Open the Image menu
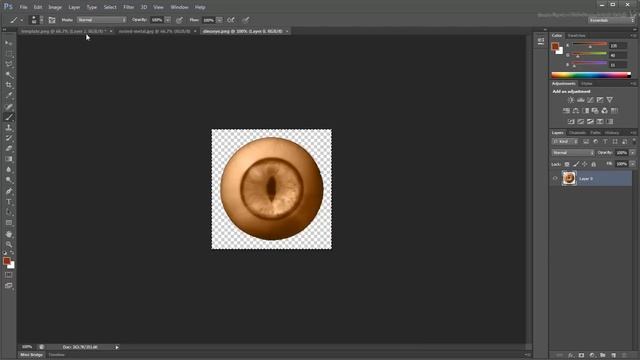Viewport: 640px width, 360px height. click(55, 7)
